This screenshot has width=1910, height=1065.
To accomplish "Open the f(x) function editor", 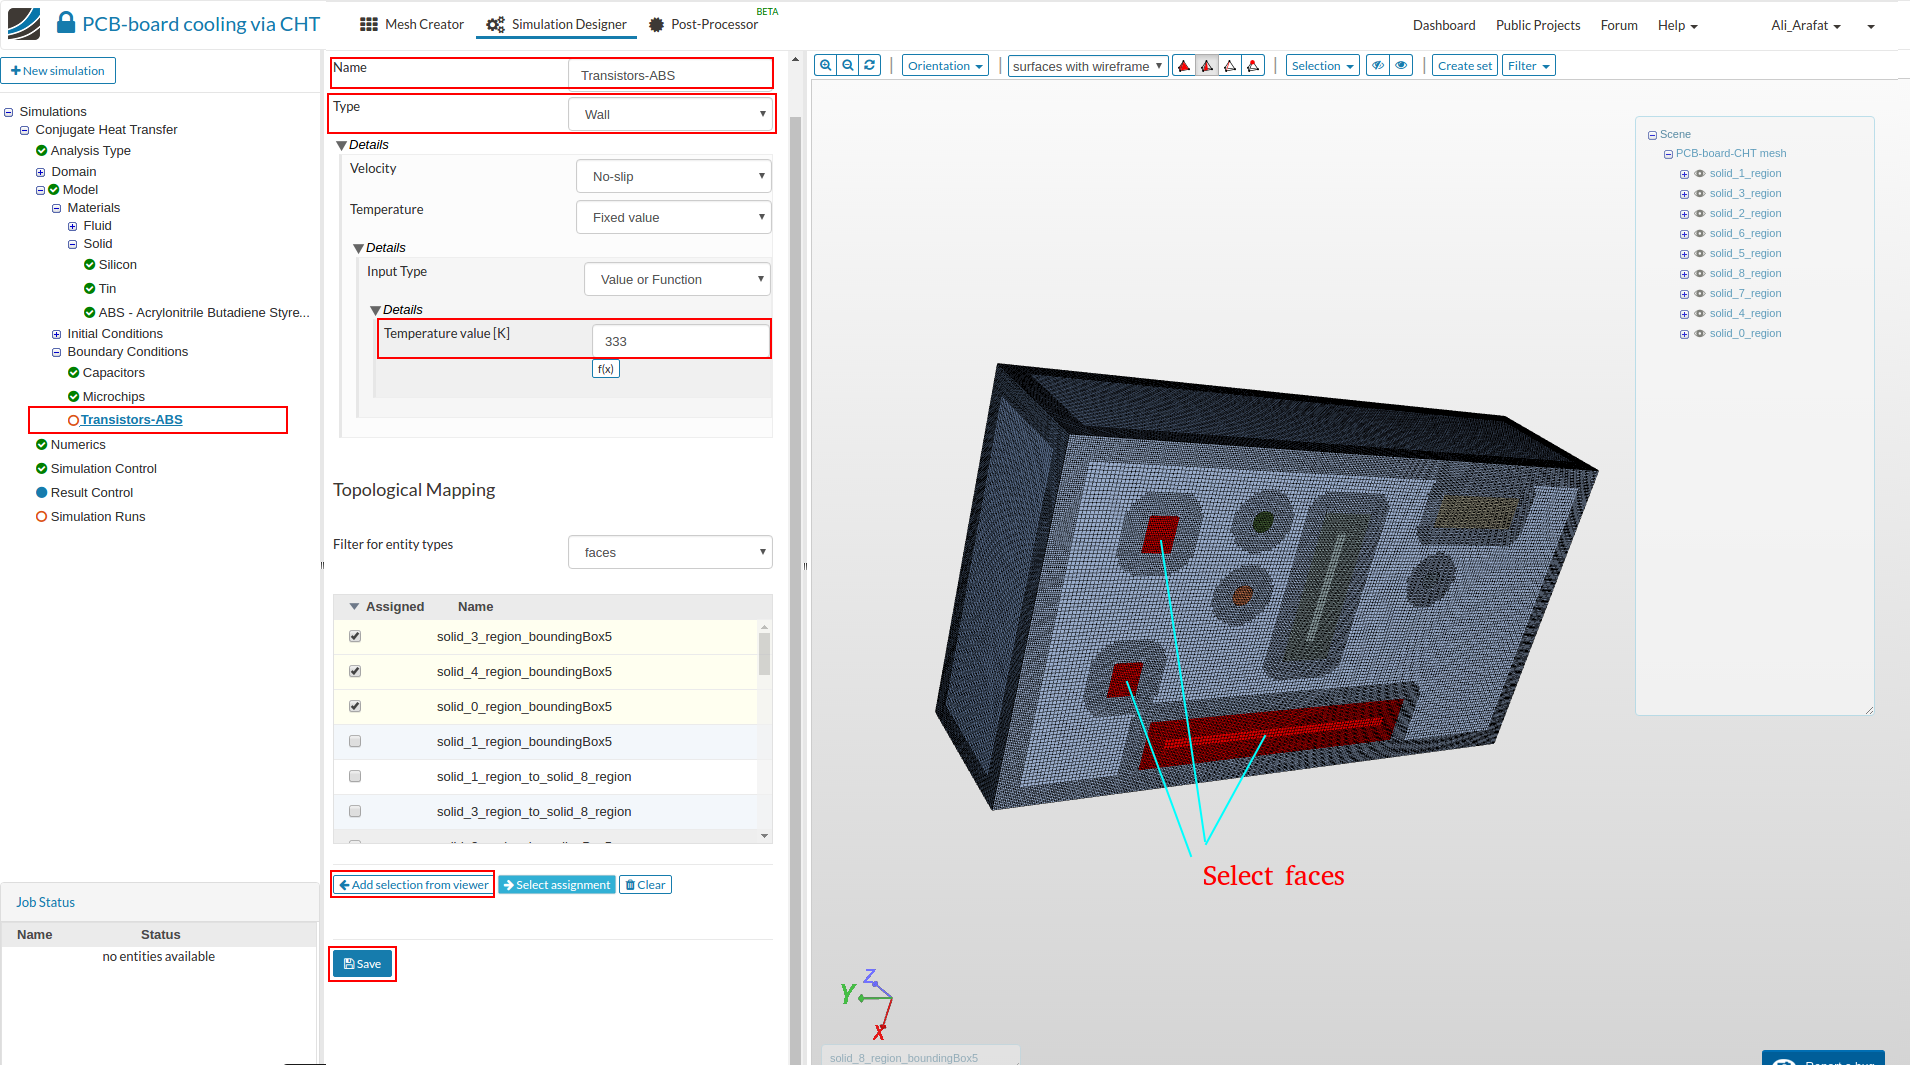I will pos(606,369).
